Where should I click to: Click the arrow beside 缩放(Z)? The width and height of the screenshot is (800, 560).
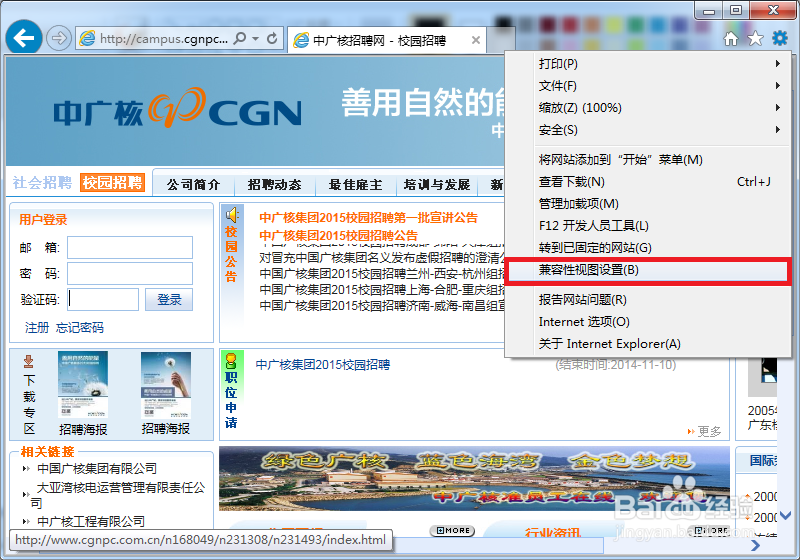pyautogui.click(x=778, y=108)
